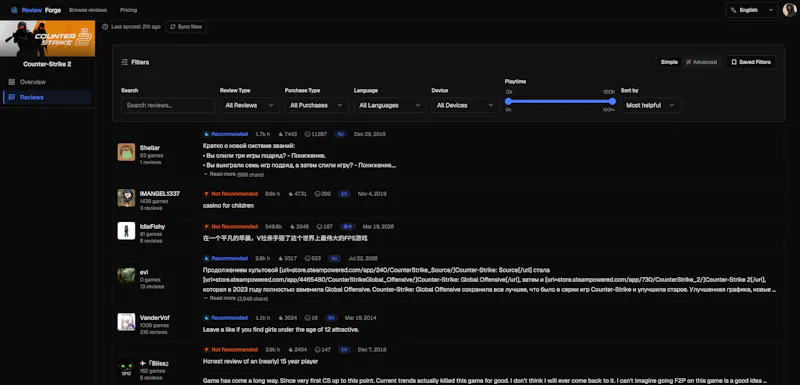Open the user profile avatar menu
This screenshot has height=385, width=800.
click(789, 10)
